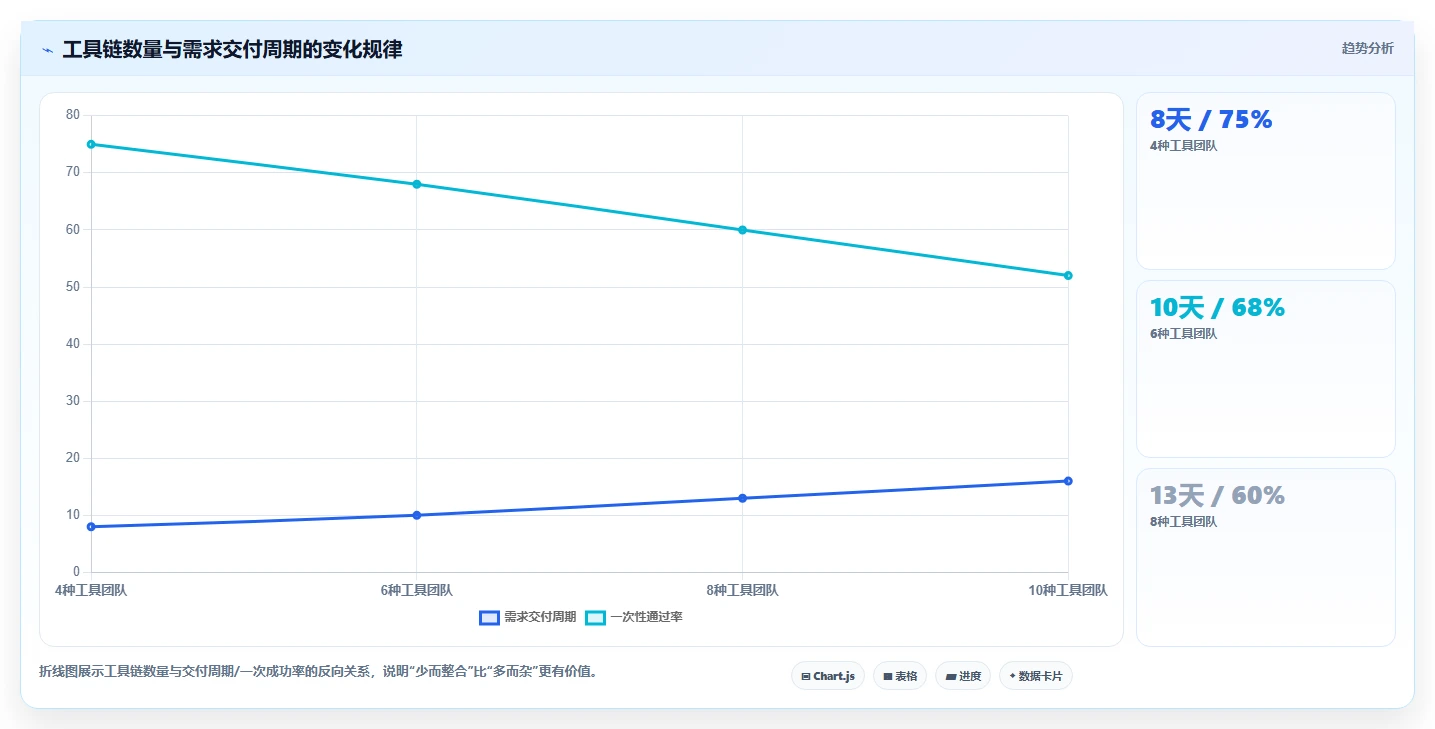This screenshot has height=729, width=1435.
Task: Click the lightning icon beside the title
Action: coord(47,50)
